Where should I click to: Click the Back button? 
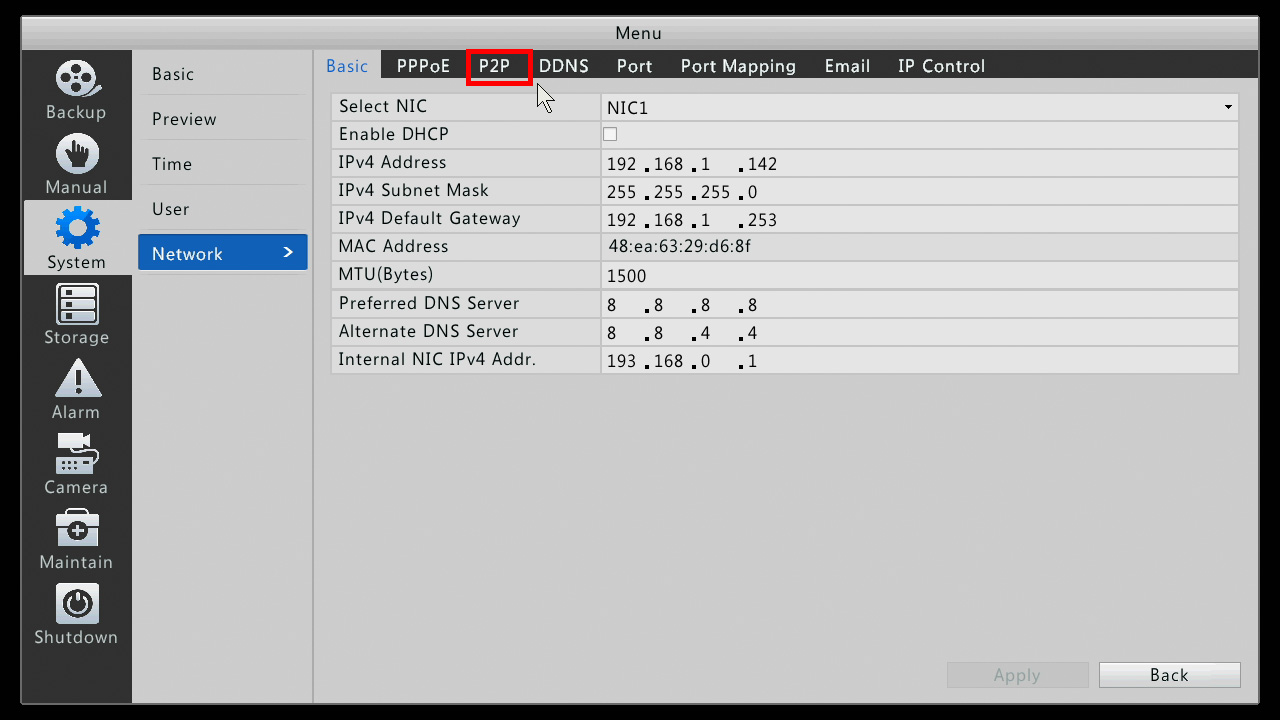coord(1169,675)
